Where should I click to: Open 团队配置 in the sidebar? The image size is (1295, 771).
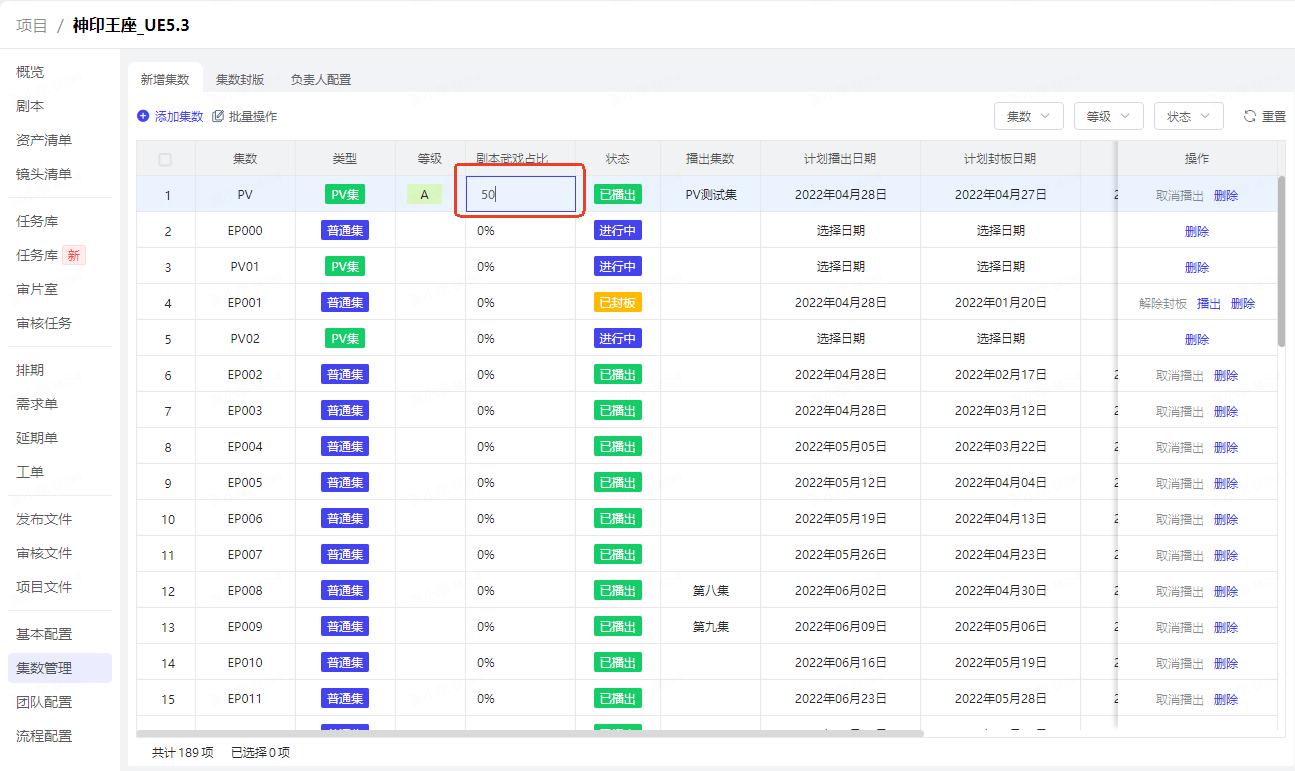pos(44,702)
